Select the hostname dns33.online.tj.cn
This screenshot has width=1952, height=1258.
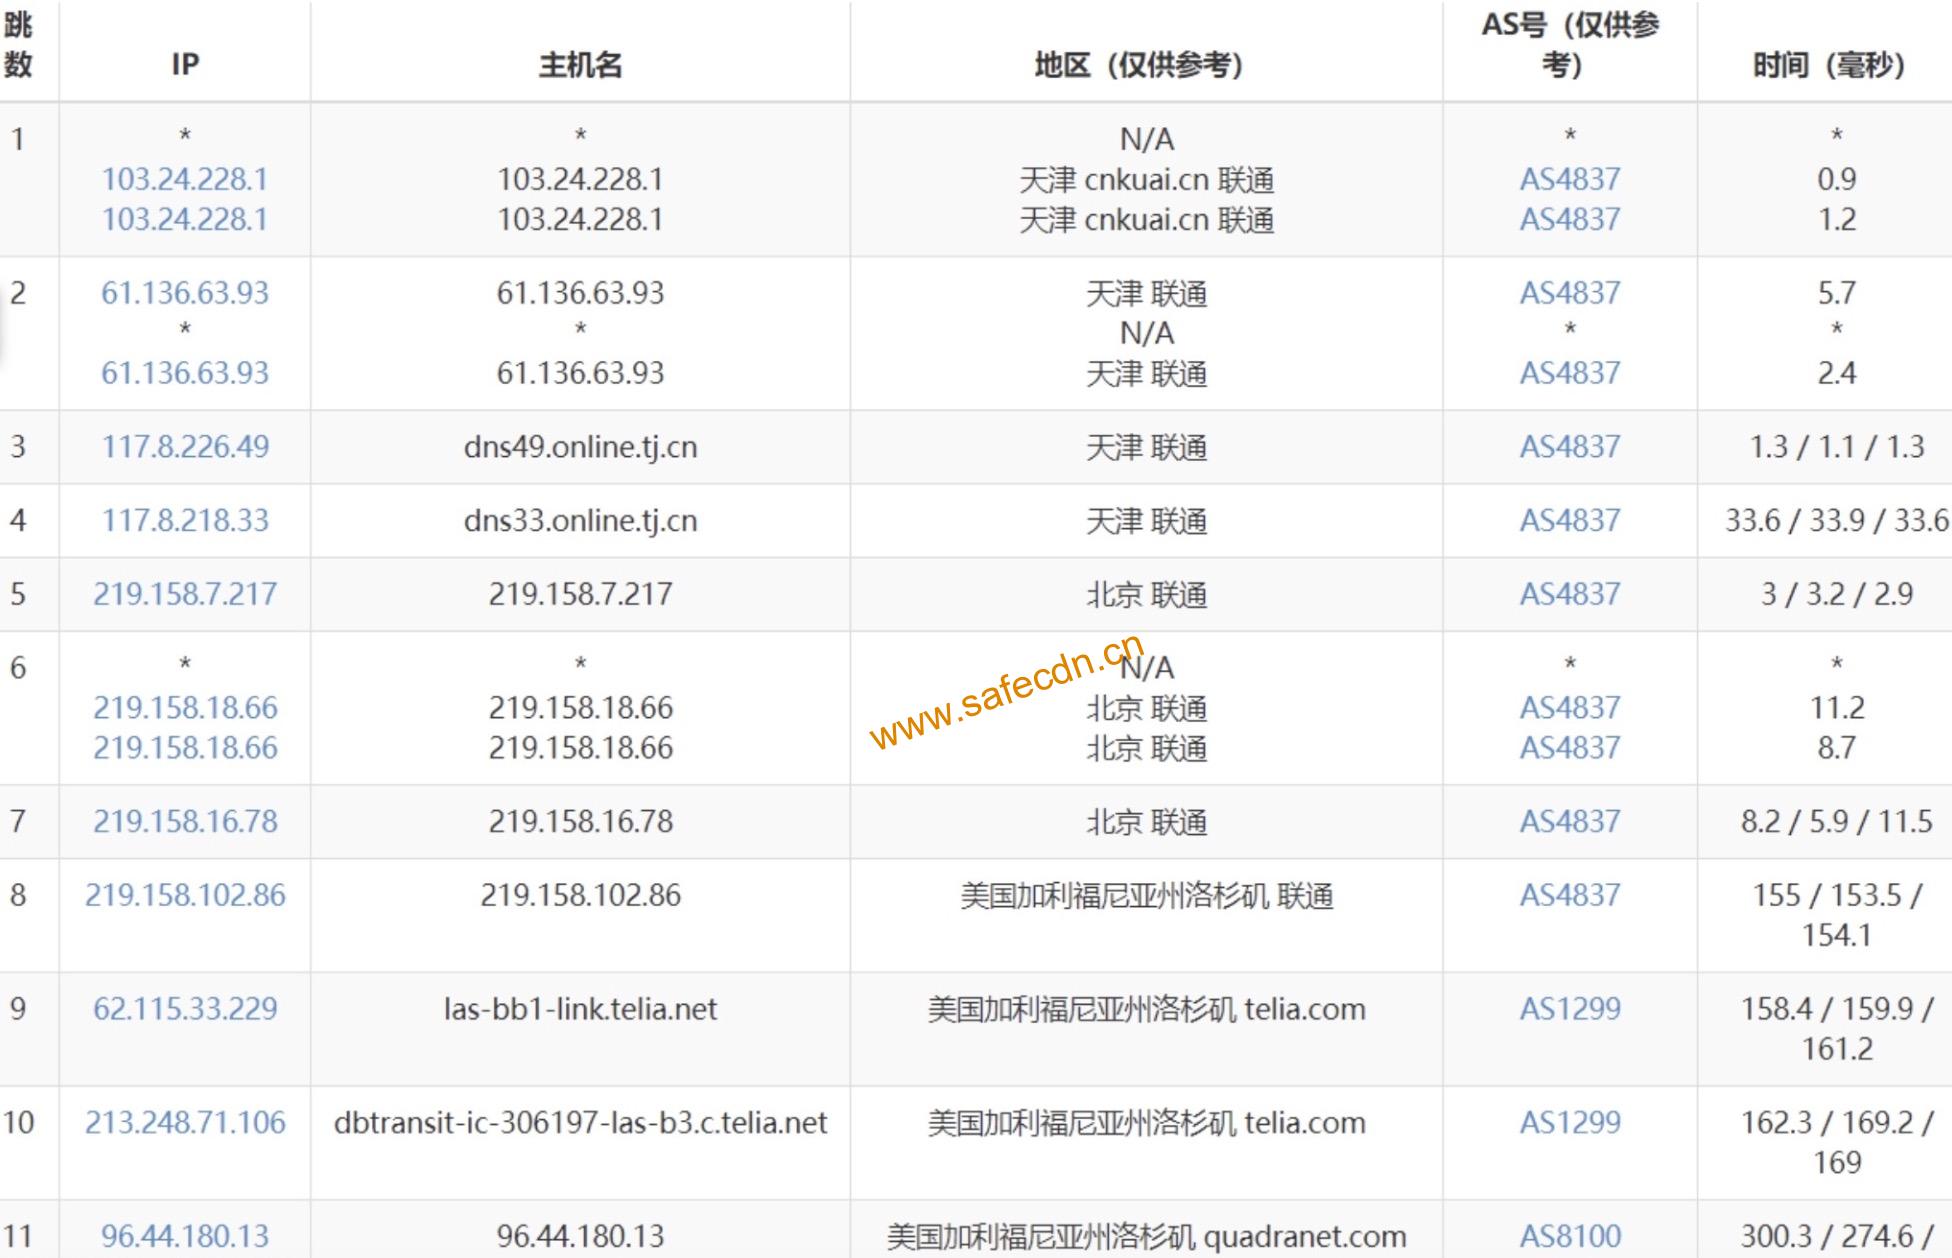[580, 521]
